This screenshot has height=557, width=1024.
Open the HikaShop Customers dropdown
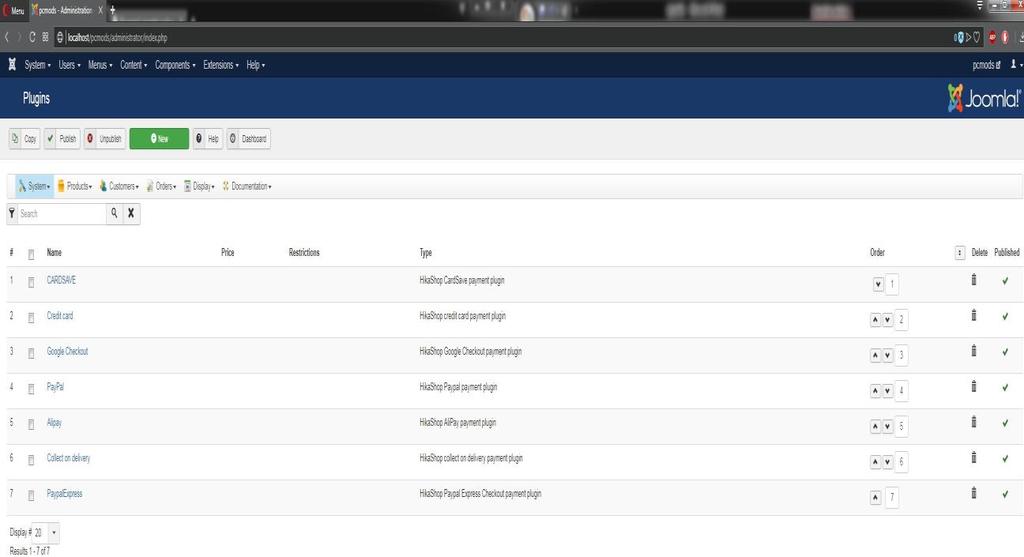[119, 186]
